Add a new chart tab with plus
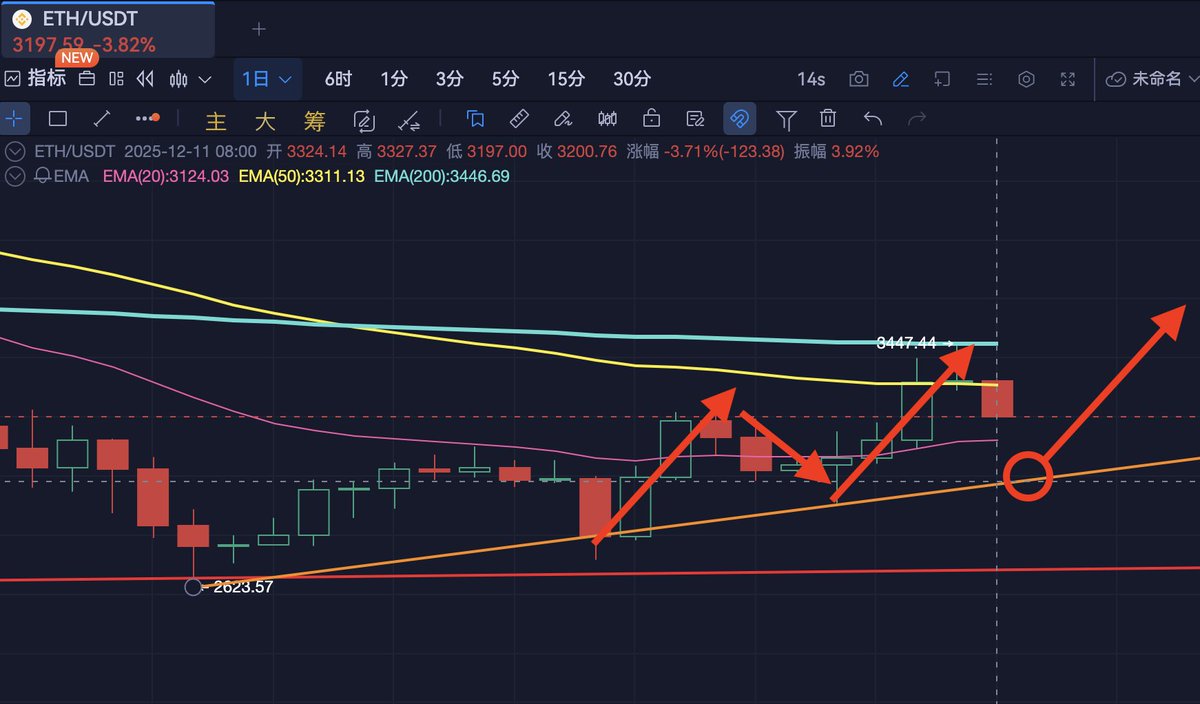 [x=259, y=29]
